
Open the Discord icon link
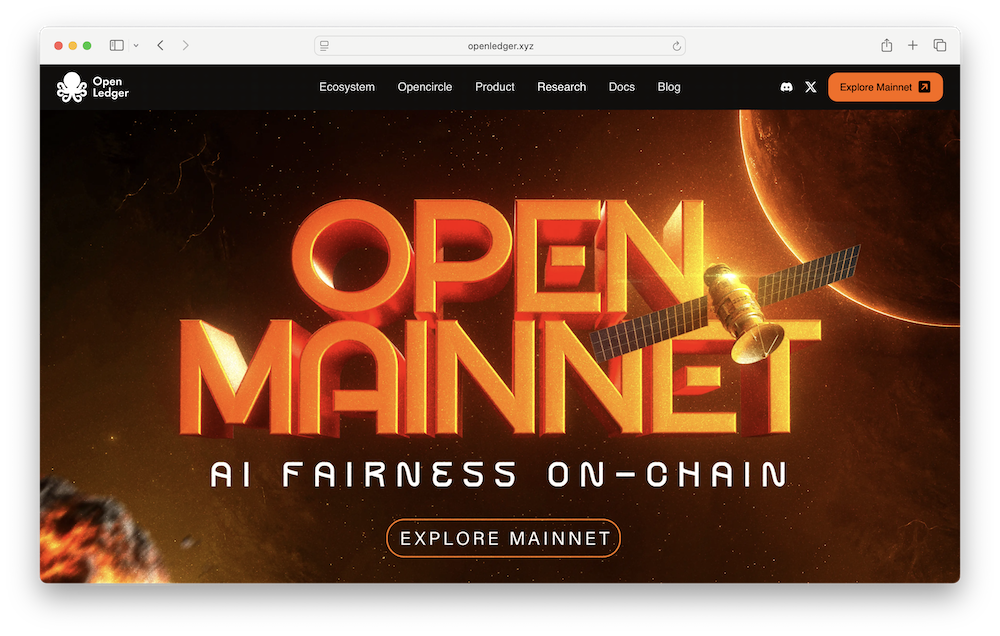pyautogui.click(x=787, y=87)
